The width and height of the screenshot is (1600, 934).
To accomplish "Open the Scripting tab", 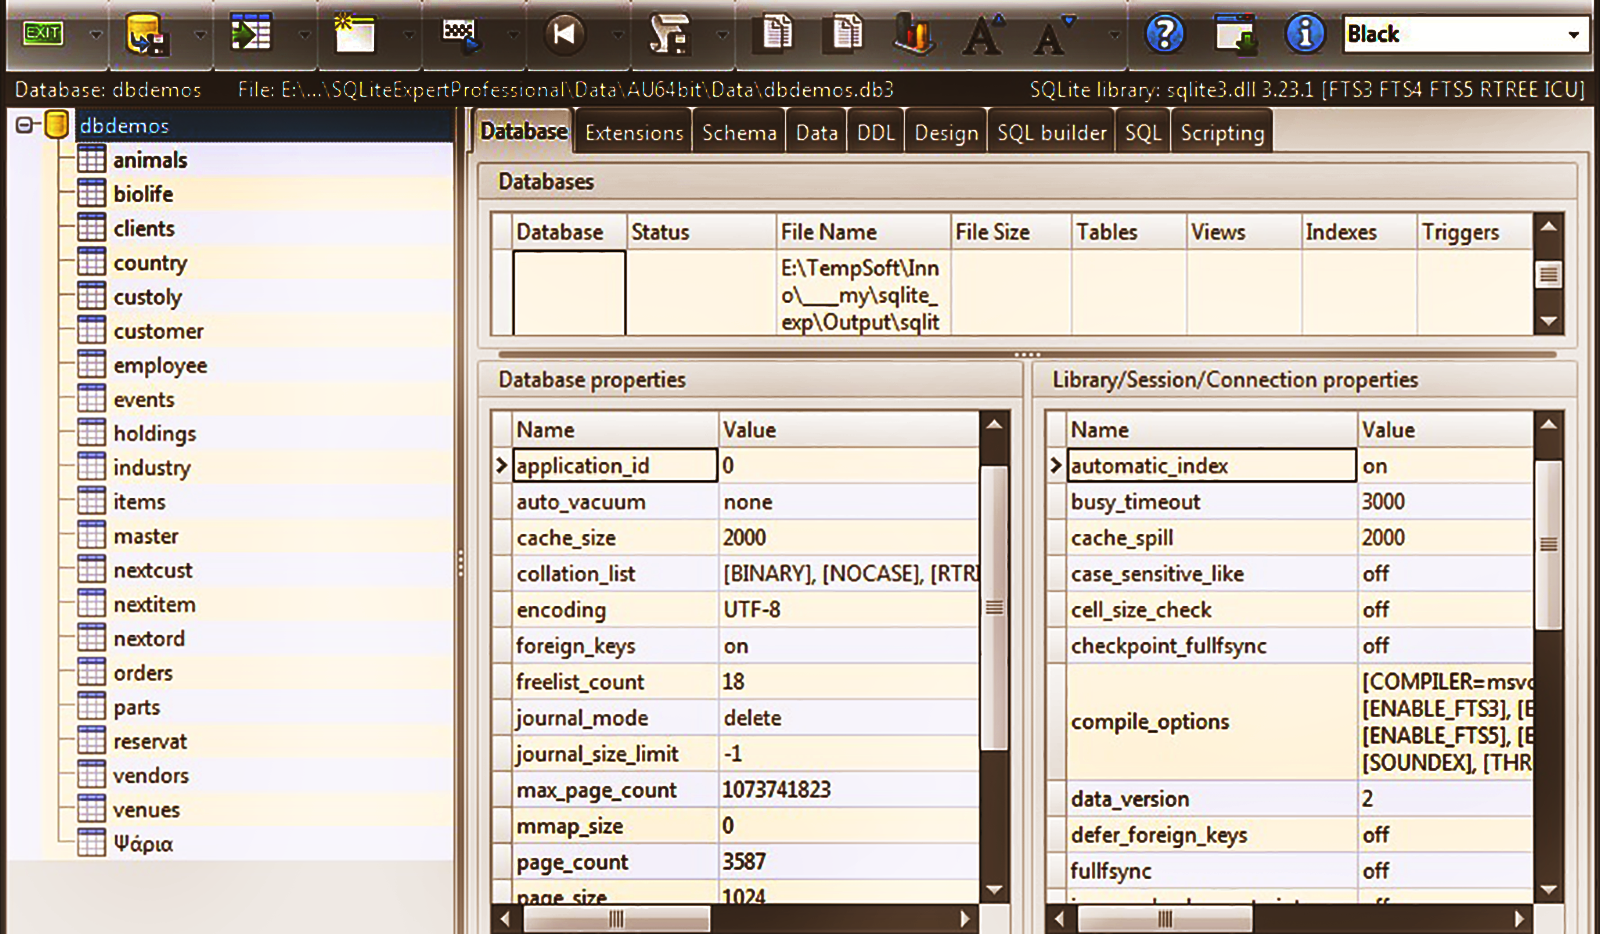I will 1222,132.
